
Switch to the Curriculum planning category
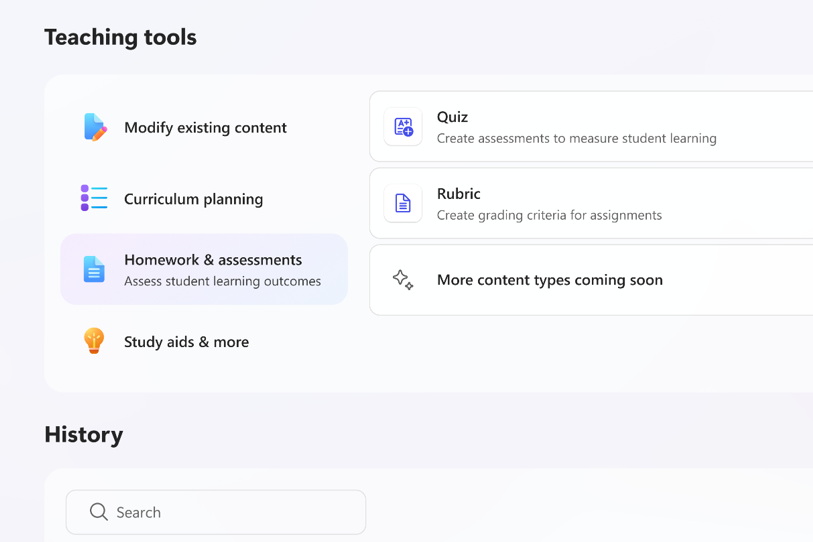tap(193, 199)
